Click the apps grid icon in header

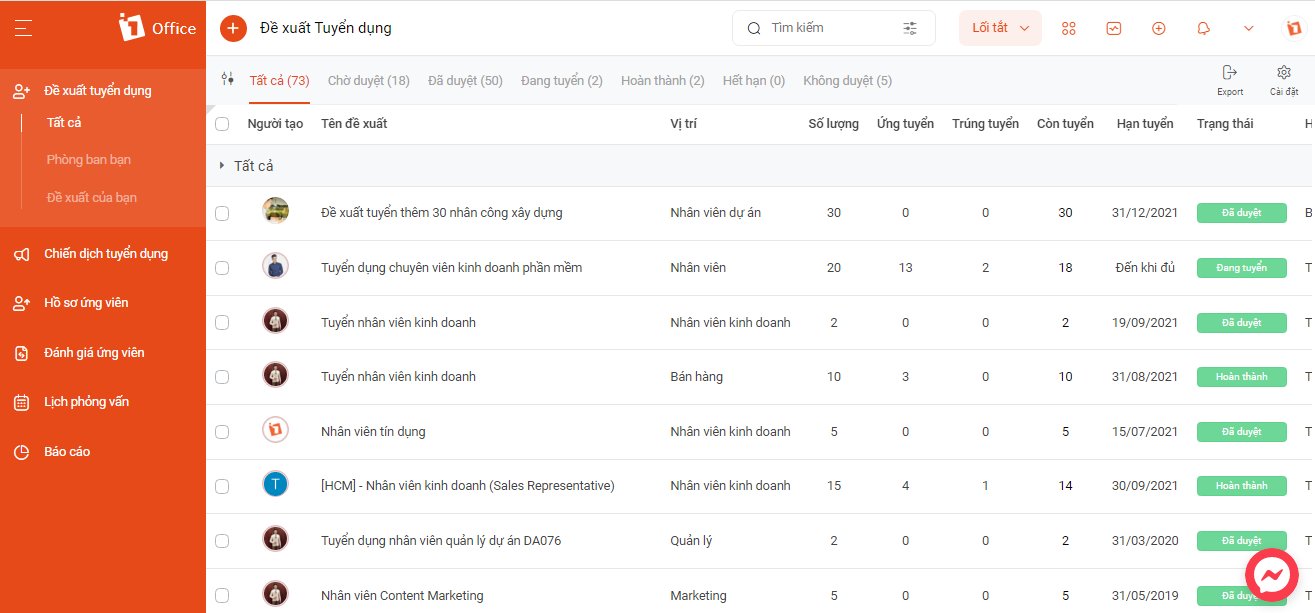pyautogui.click(x=1069, y=28)
